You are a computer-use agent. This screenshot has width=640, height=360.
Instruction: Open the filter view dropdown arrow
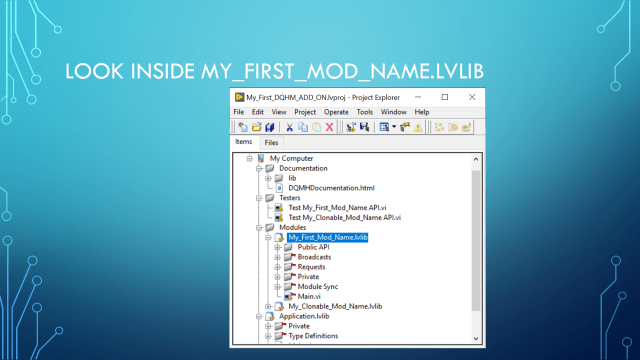[x=394, y=127]
